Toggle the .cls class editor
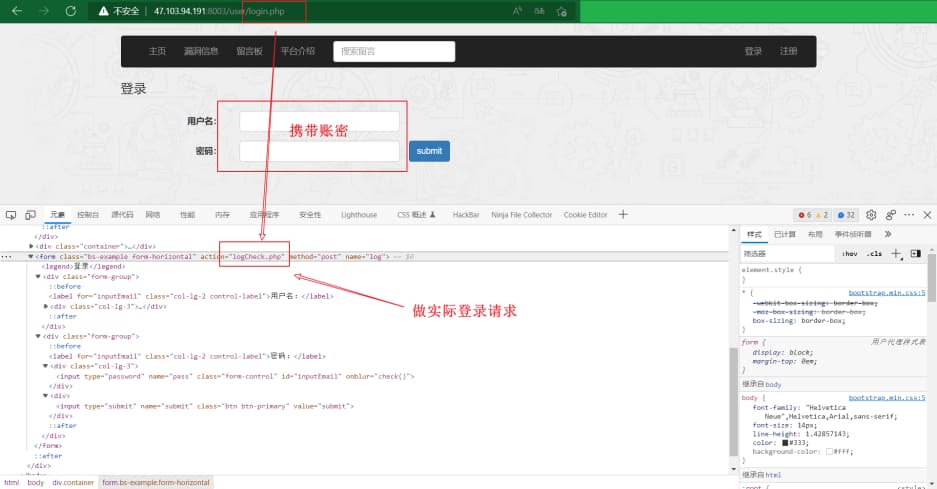Image resolution: width=937 pixels, height=489 pixels. [x=875, y=253]
